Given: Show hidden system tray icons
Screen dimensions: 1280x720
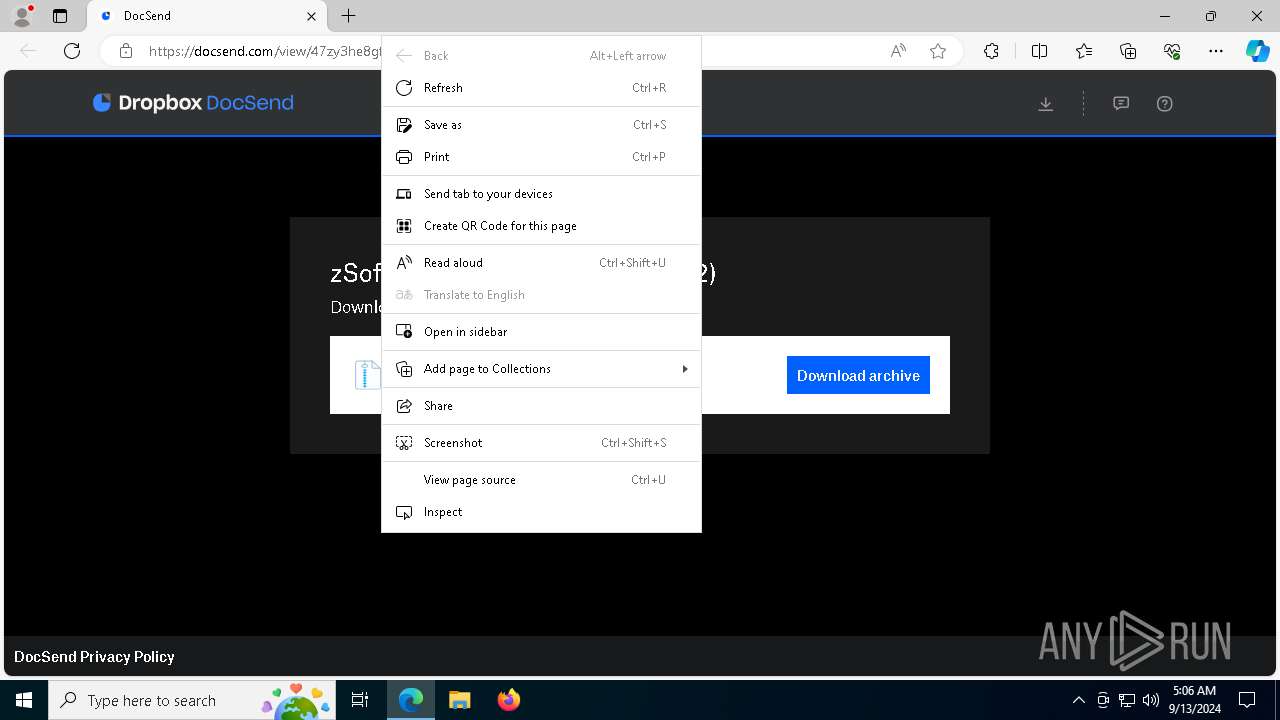Looking at the screenshot, I should (1078, 700).
